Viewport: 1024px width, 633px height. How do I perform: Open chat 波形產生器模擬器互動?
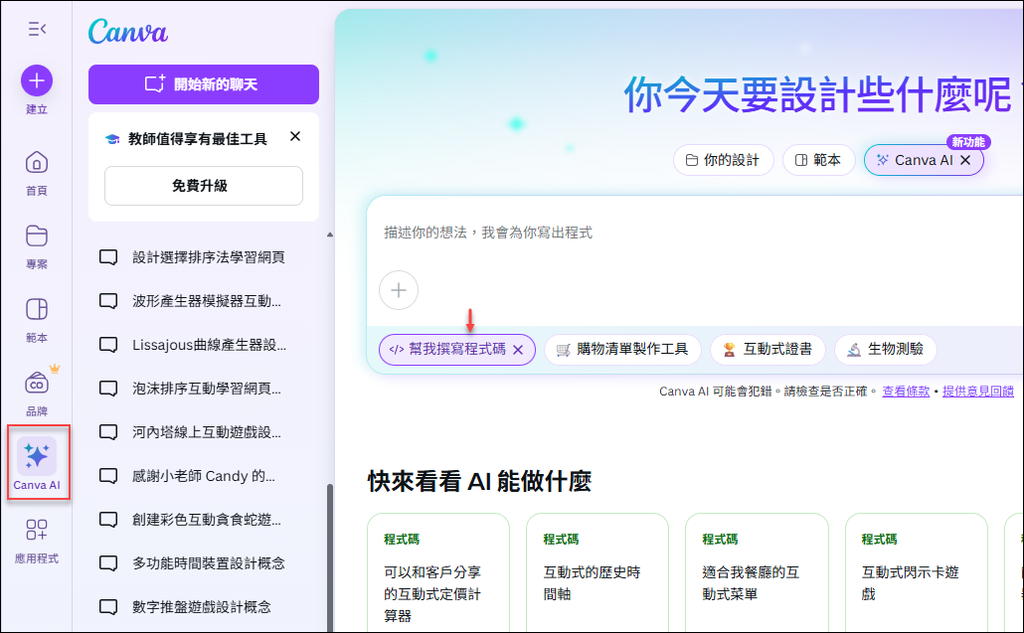coord(204,301)
